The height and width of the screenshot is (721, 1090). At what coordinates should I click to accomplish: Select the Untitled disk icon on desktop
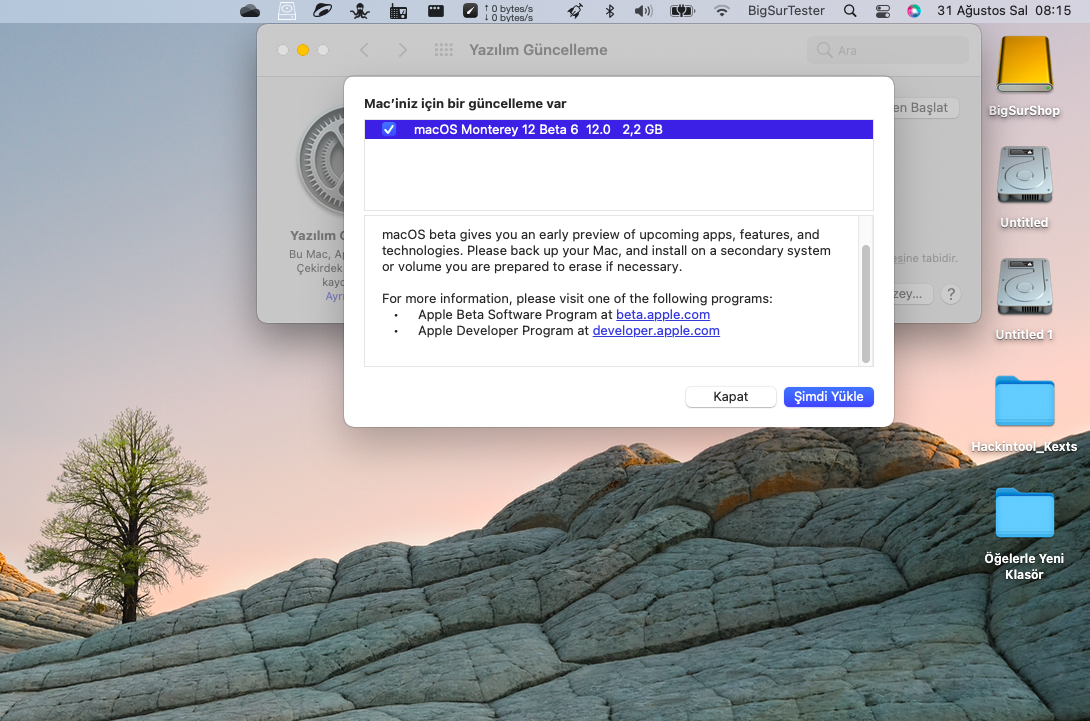[x=1024, y=177]
